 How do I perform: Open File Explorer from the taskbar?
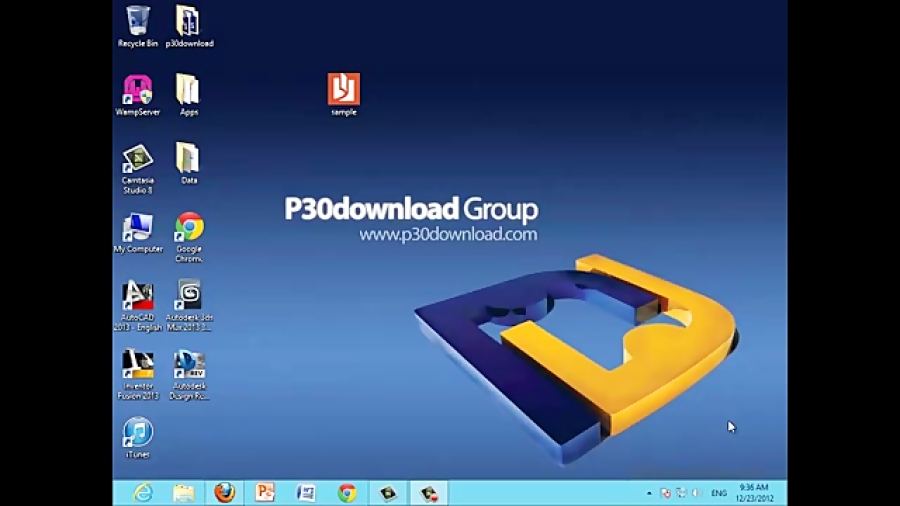[184, 493]
